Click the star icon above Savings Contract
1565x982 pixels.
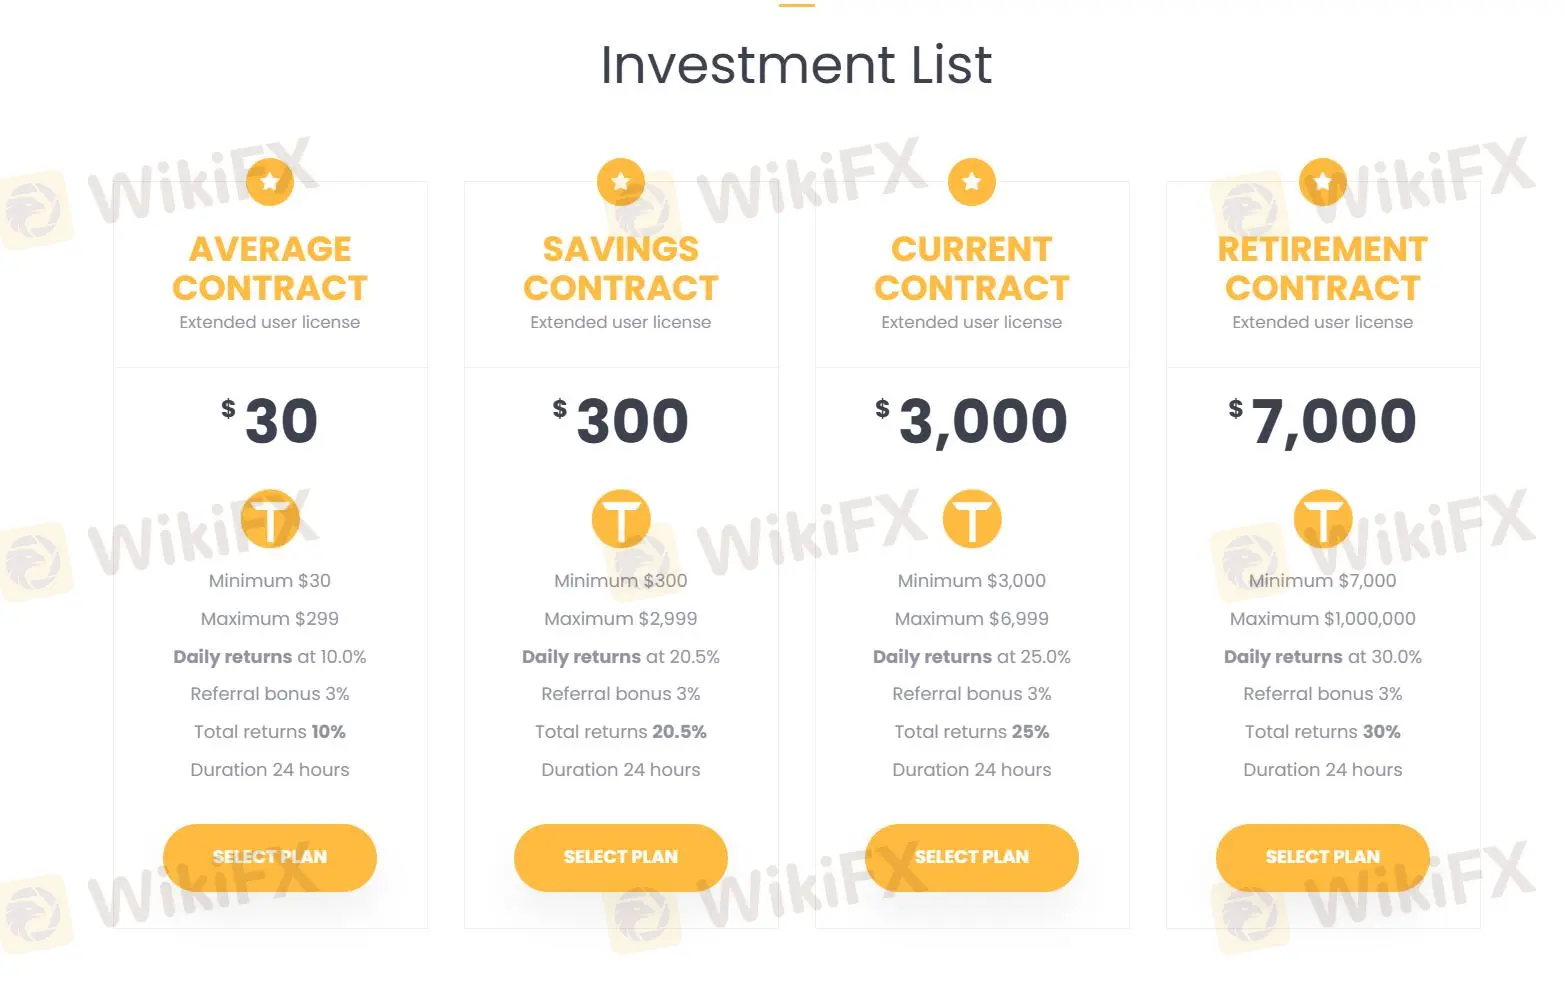pyautogui.click(x=620, y=182)
